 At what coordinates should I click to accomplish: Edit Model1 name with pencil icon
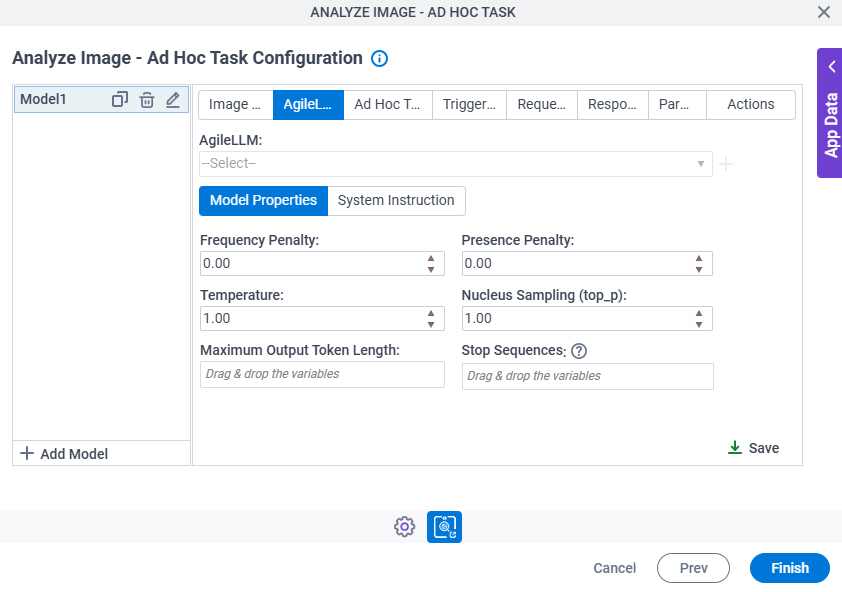[173, 99]
